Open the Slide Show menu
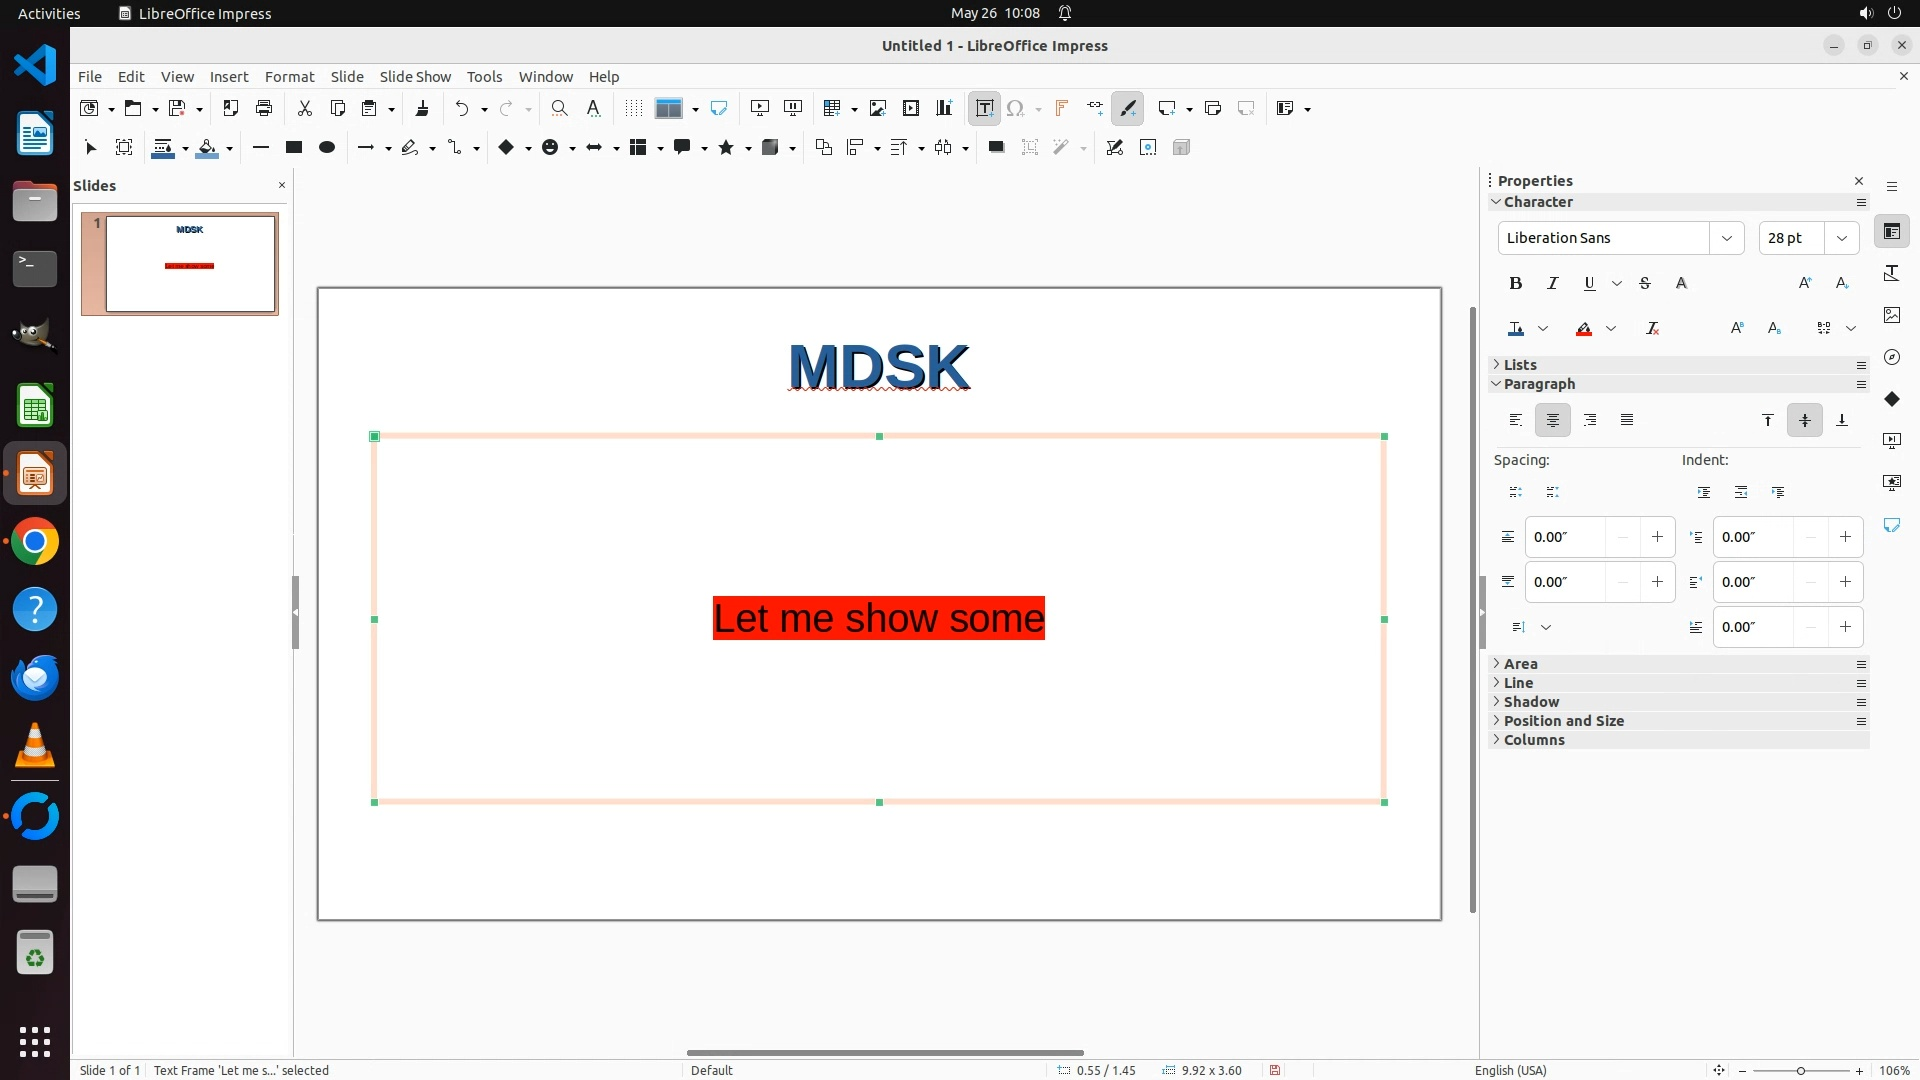The image size is (1920, 1080). pyautogui.click(x=414, y=76)
